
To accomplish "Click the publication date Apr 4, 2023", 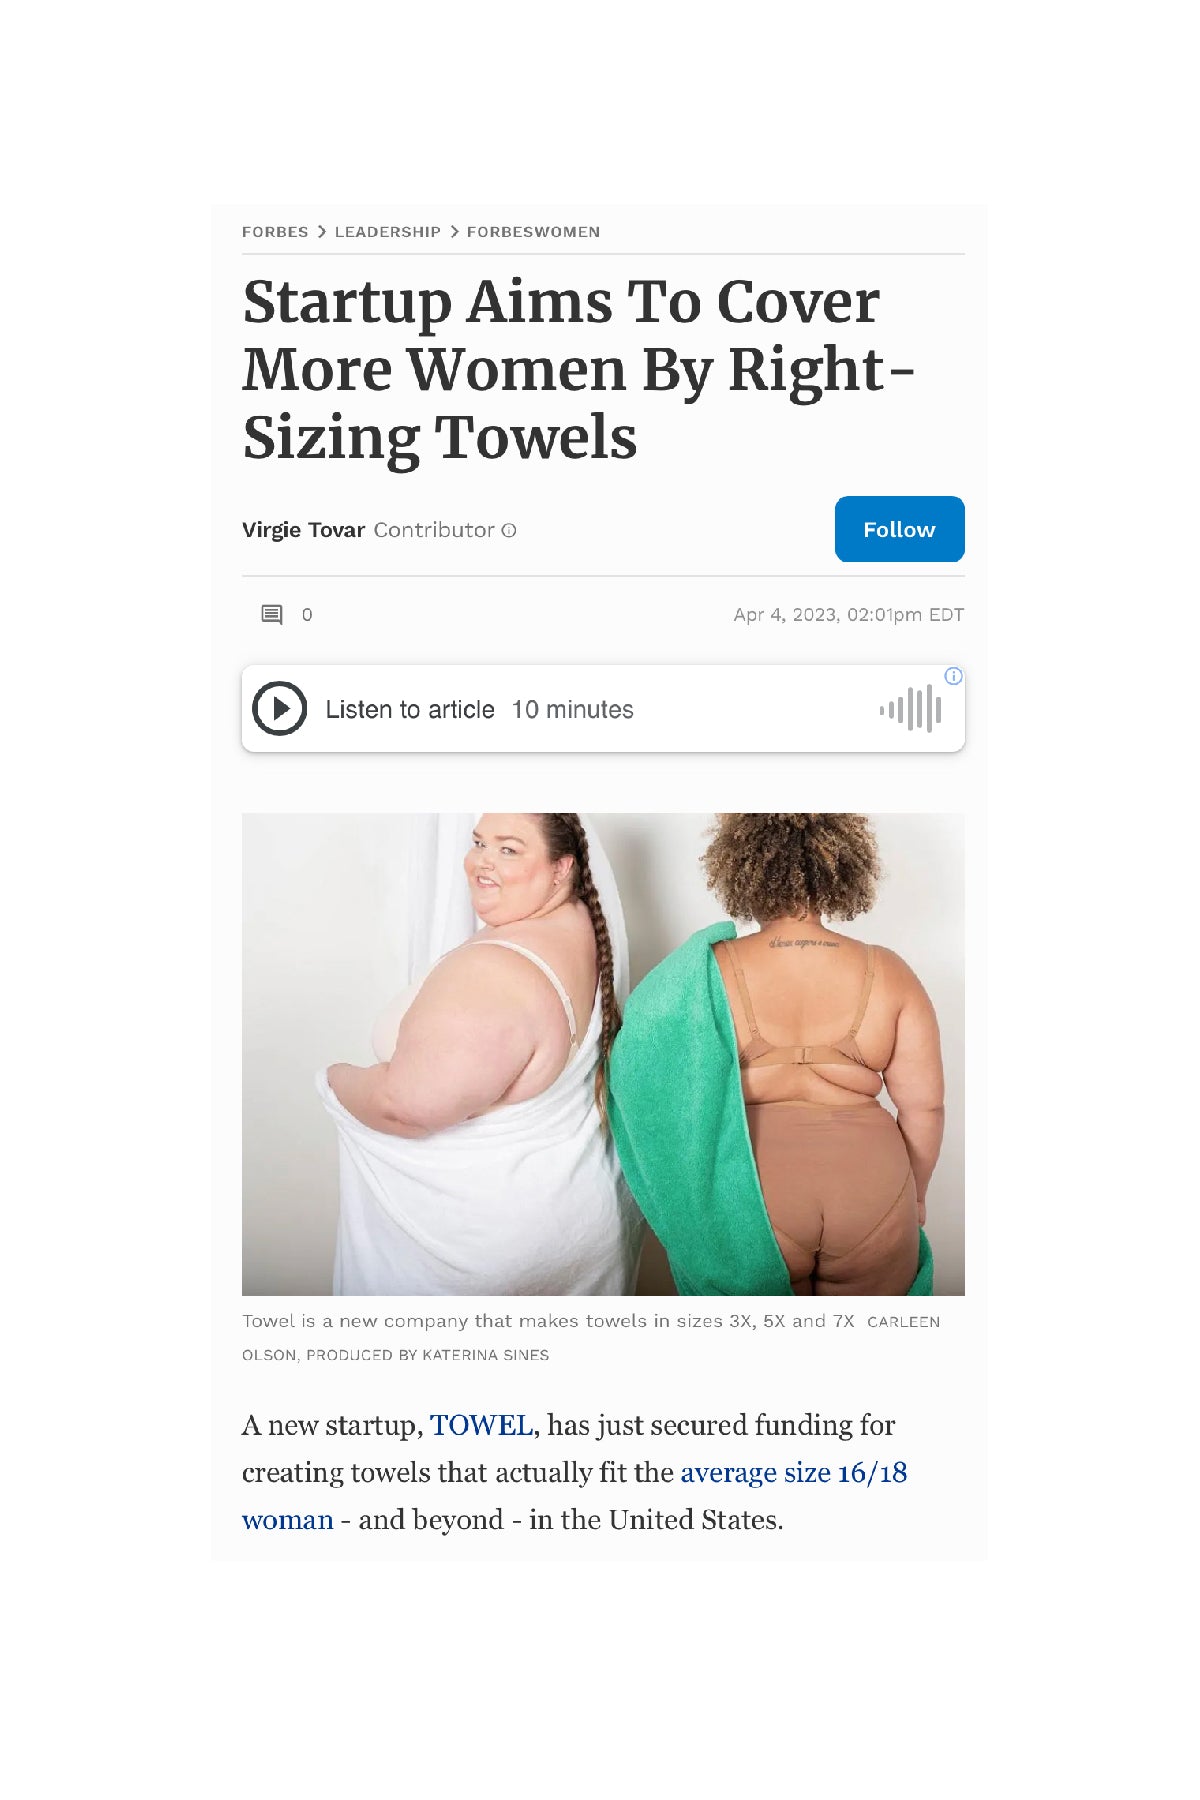I will (785, 615).
